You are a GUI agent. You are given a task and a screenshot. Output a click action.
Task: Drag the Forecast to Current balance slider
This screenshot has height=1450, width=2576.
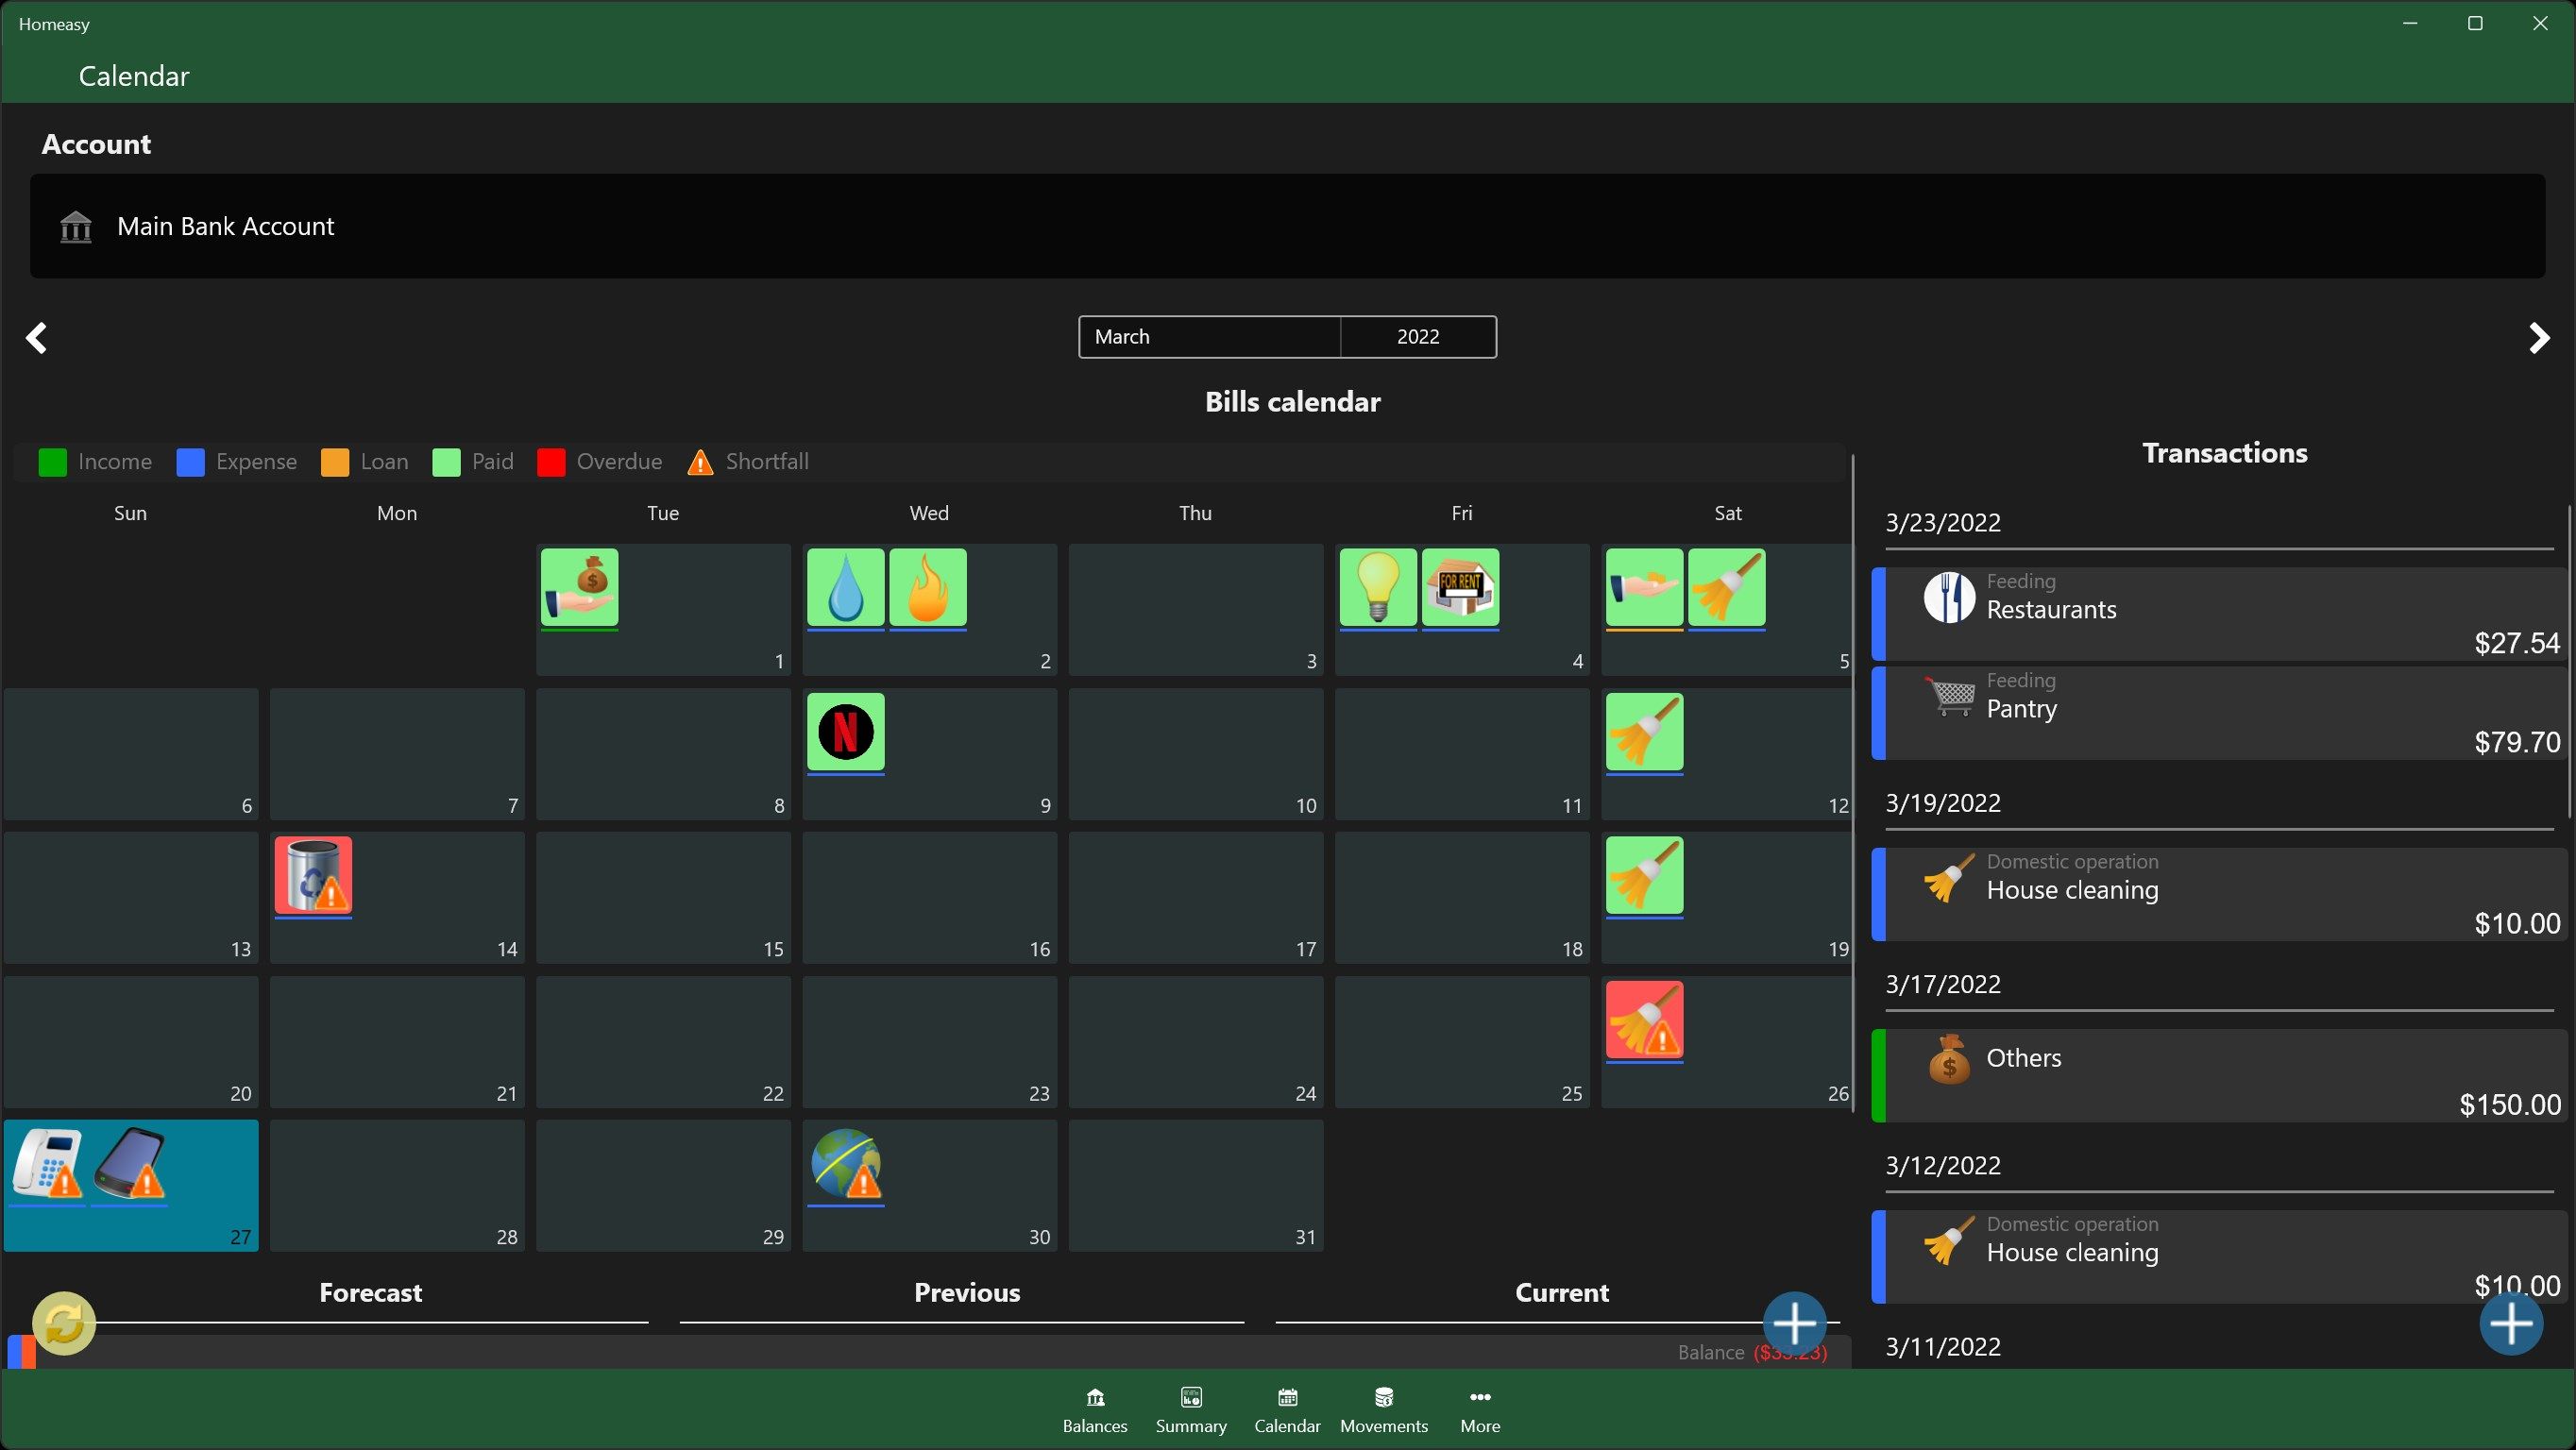click(x=63, y=1323)
